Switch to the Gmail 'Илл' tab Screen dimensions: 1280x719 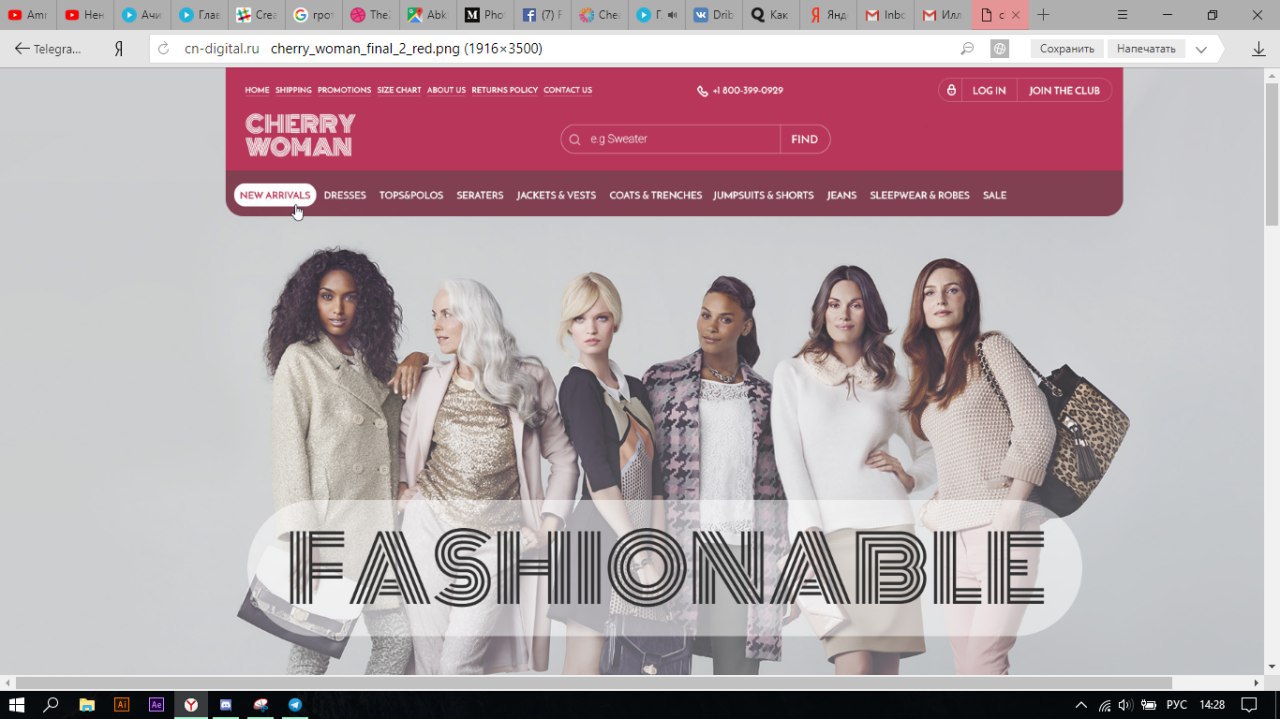(x=944, y=15)
